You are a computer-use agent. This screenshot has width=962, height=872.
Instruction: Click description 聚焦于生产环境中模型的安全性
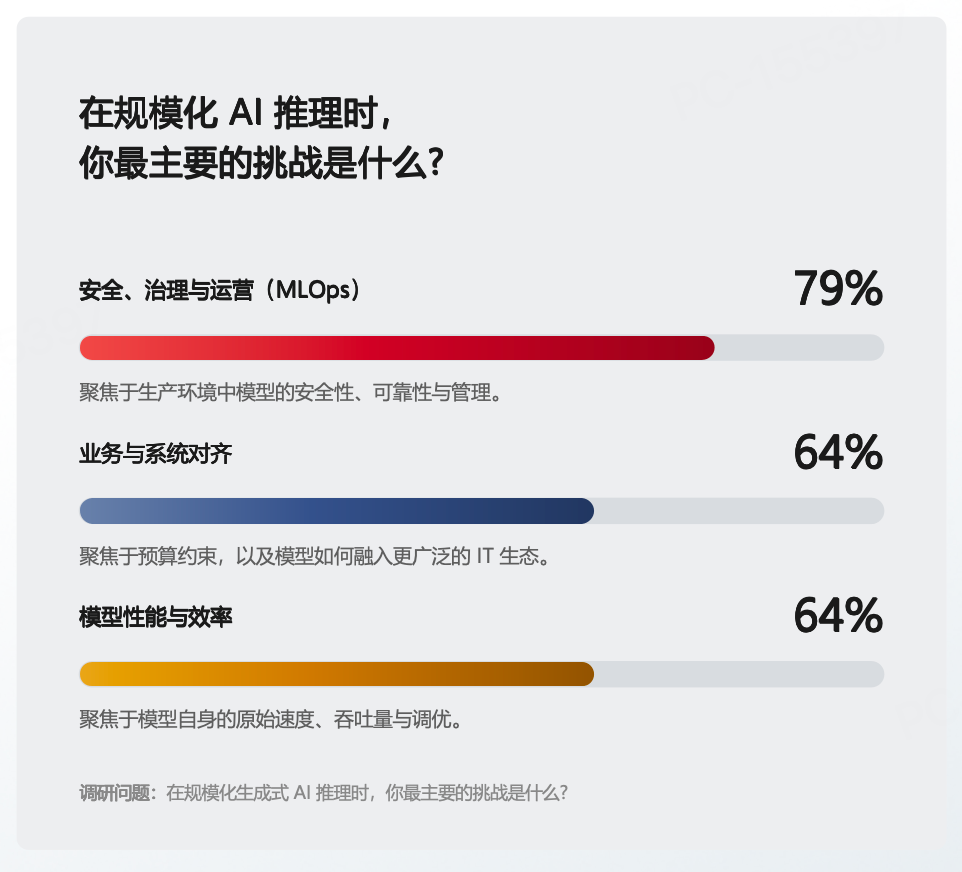point(291,393)
